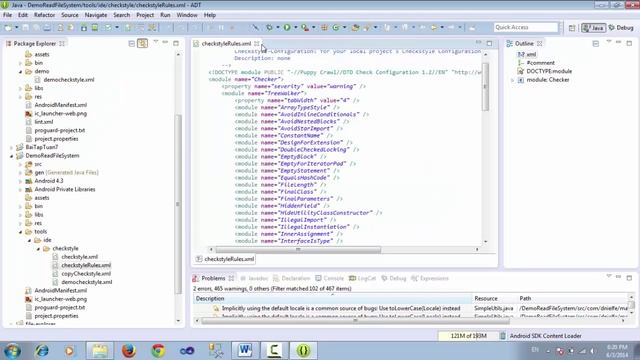Collapse all in Package Explorer
Viewport: 640px width, 360px height.
(x=131, y=43)
